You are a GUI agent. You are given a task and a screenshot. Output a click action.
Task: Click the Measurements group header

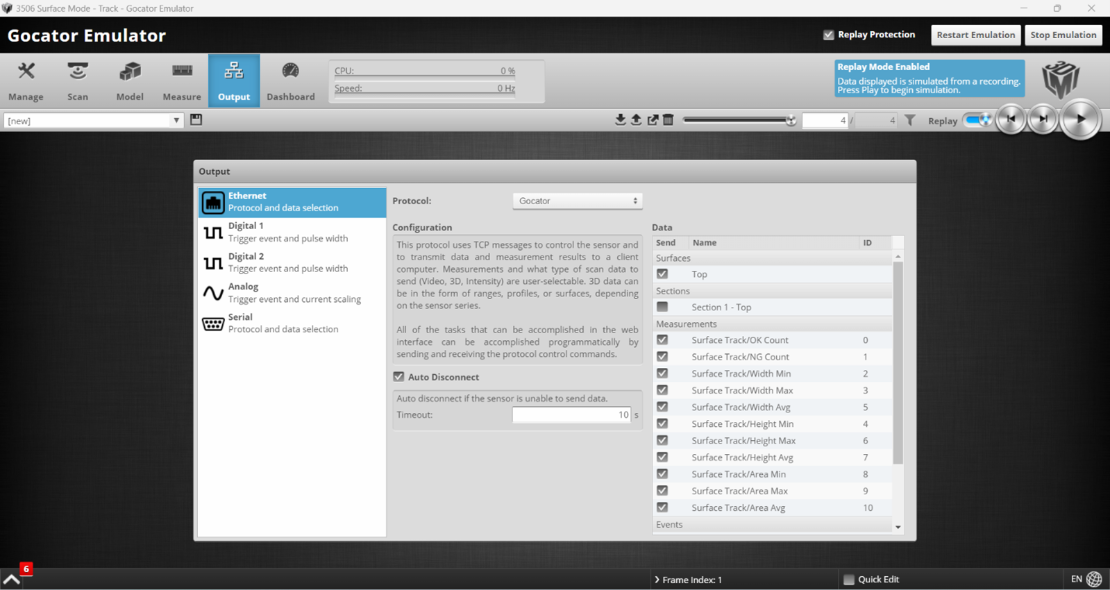tap(772, 324)
